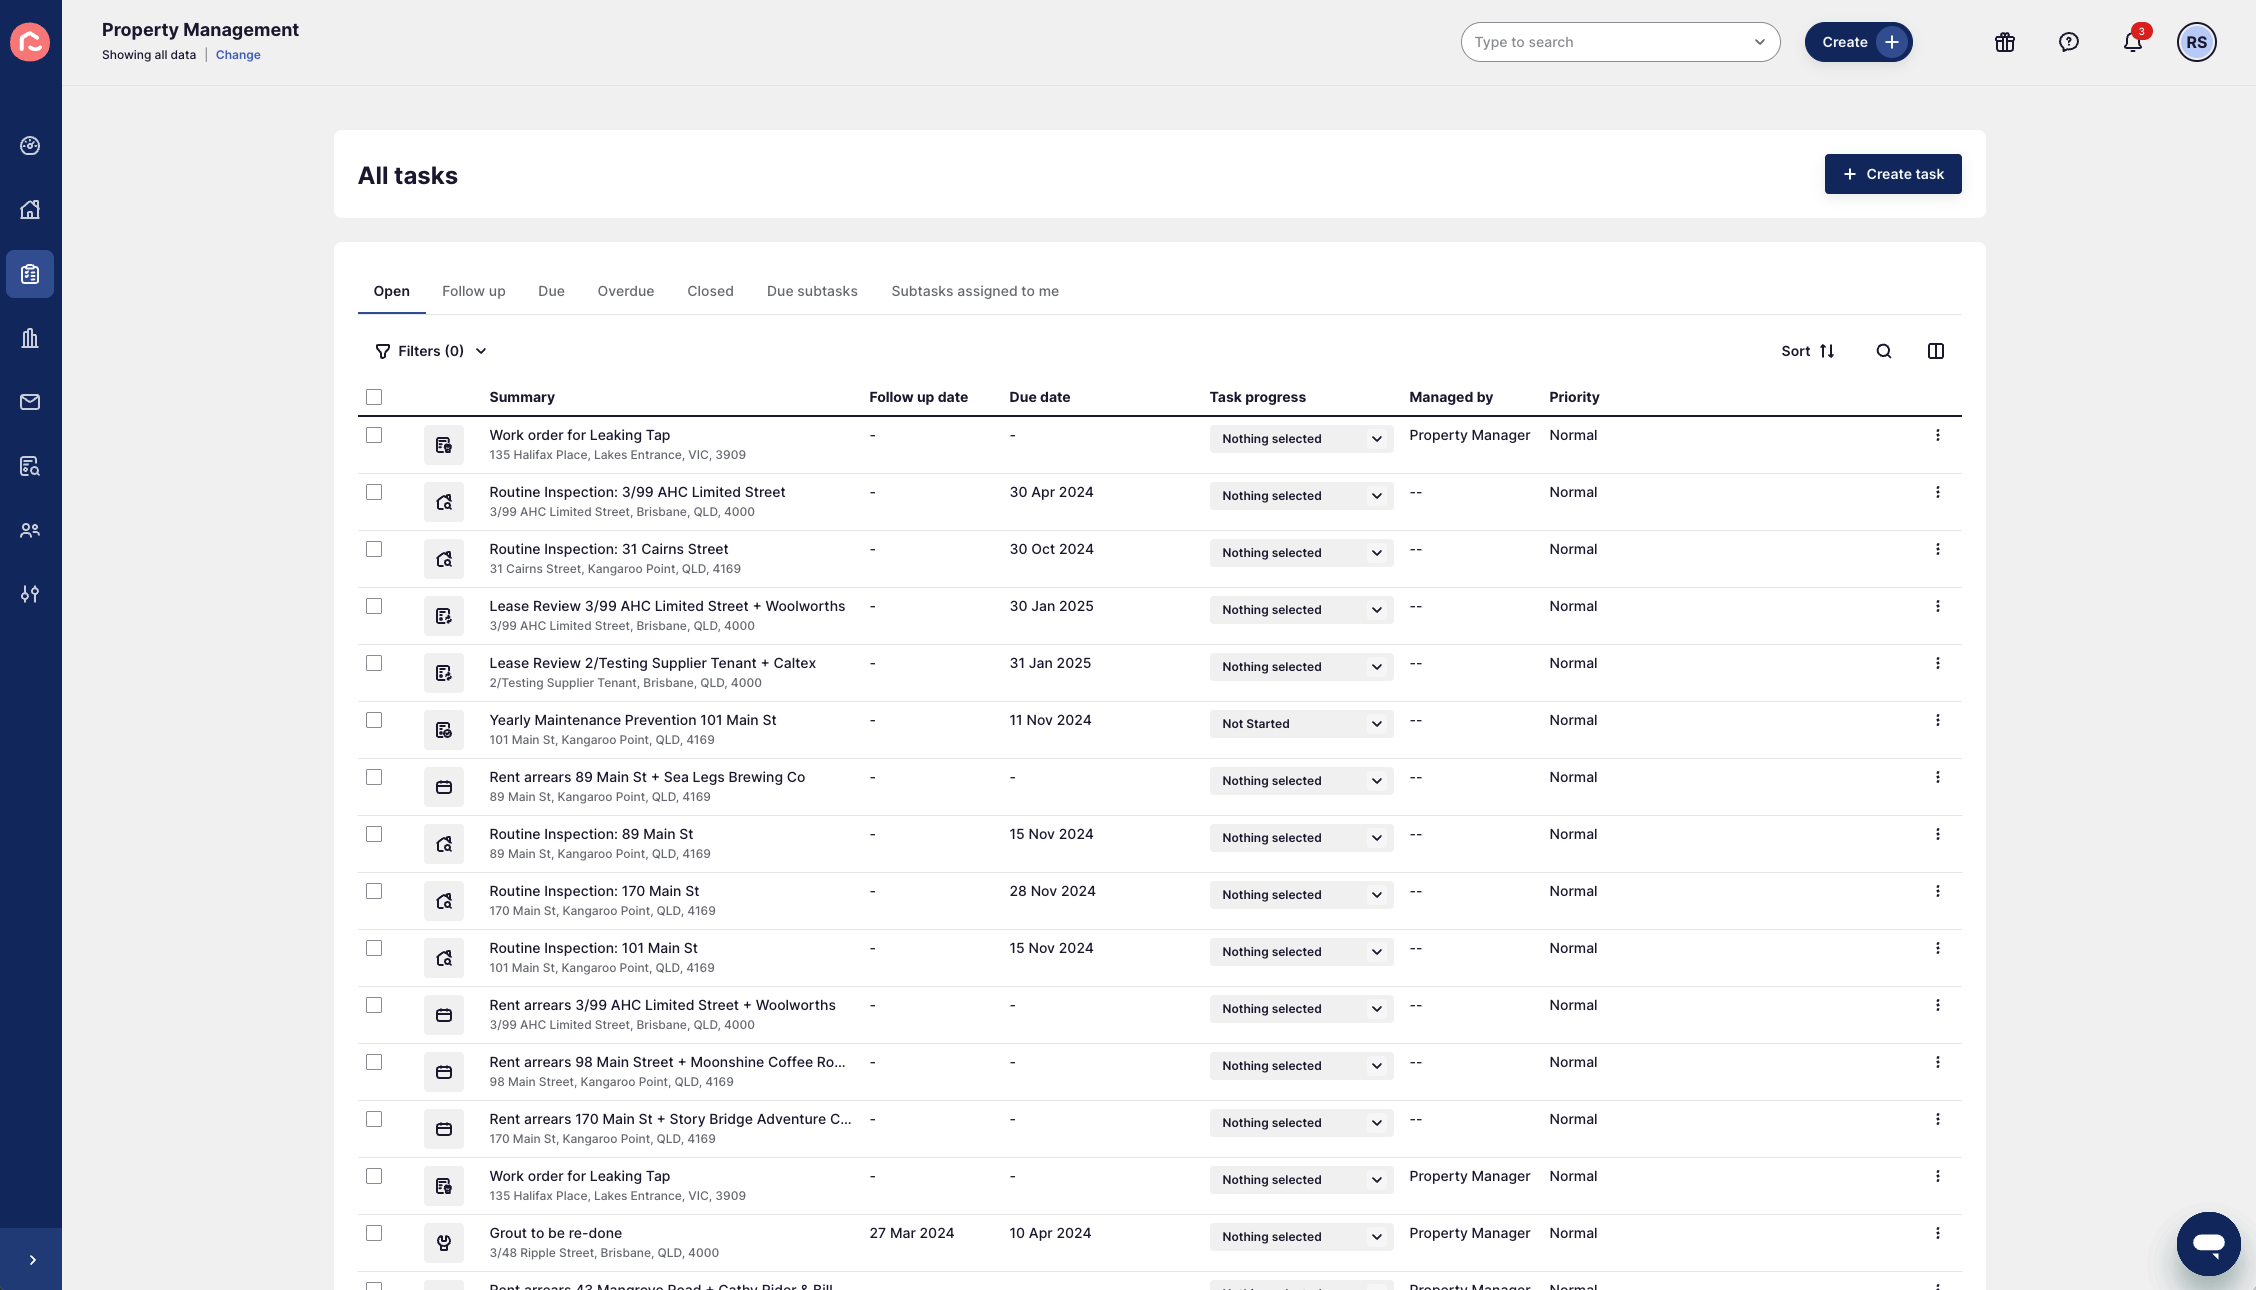Click the Create task button
This screenshot has width=2256, height=1290.
[x=1892, y=174]
